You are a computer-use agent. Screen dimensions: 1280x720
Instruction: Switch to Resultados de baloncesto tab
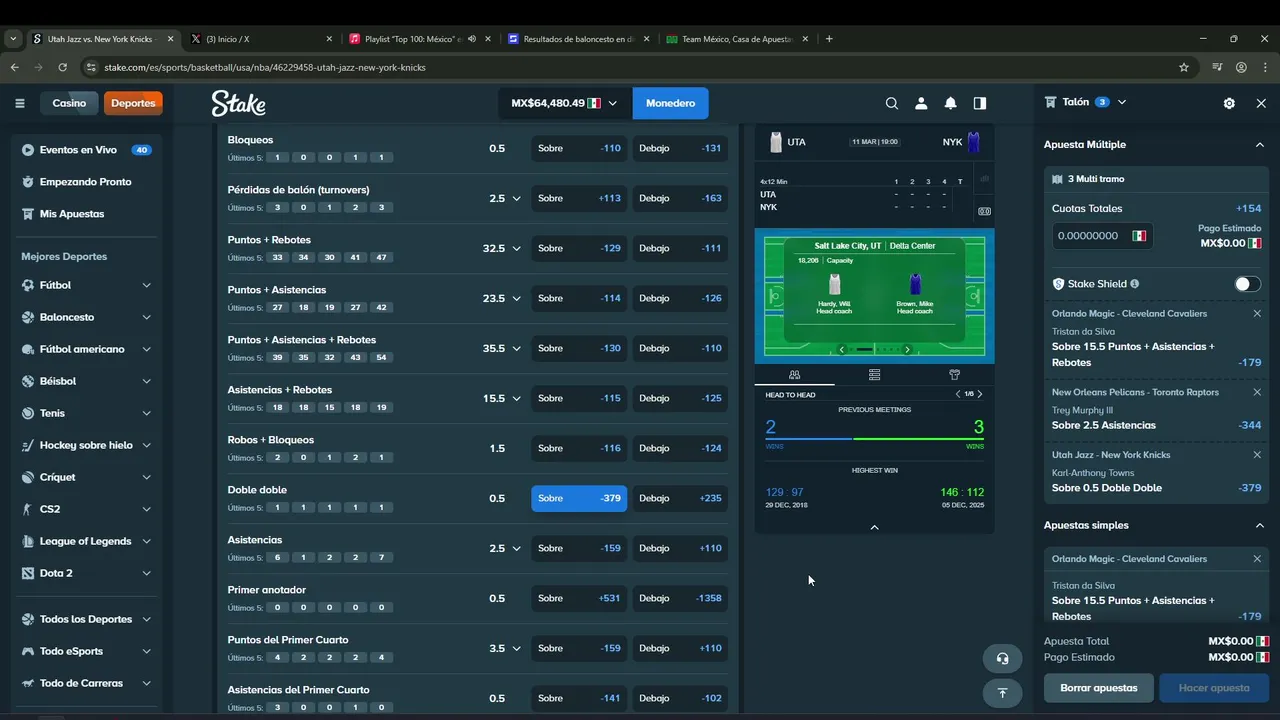579,39
